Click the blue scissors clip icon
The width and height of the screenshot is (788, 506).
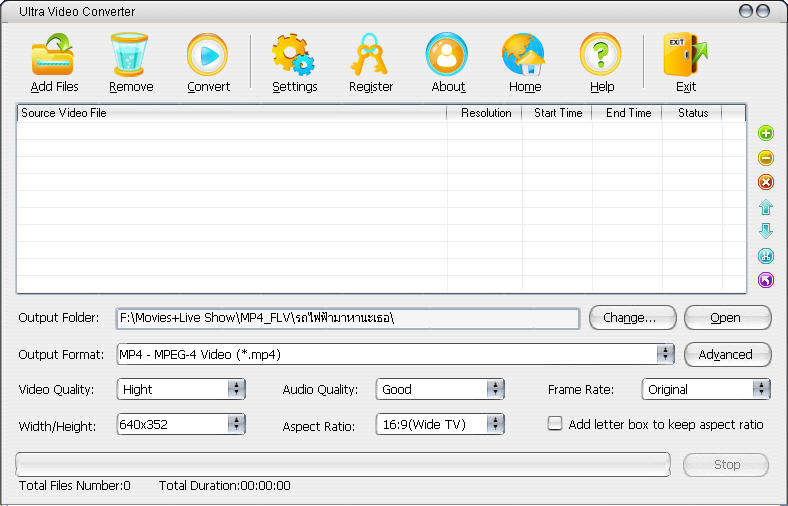[x=765, y=255]
